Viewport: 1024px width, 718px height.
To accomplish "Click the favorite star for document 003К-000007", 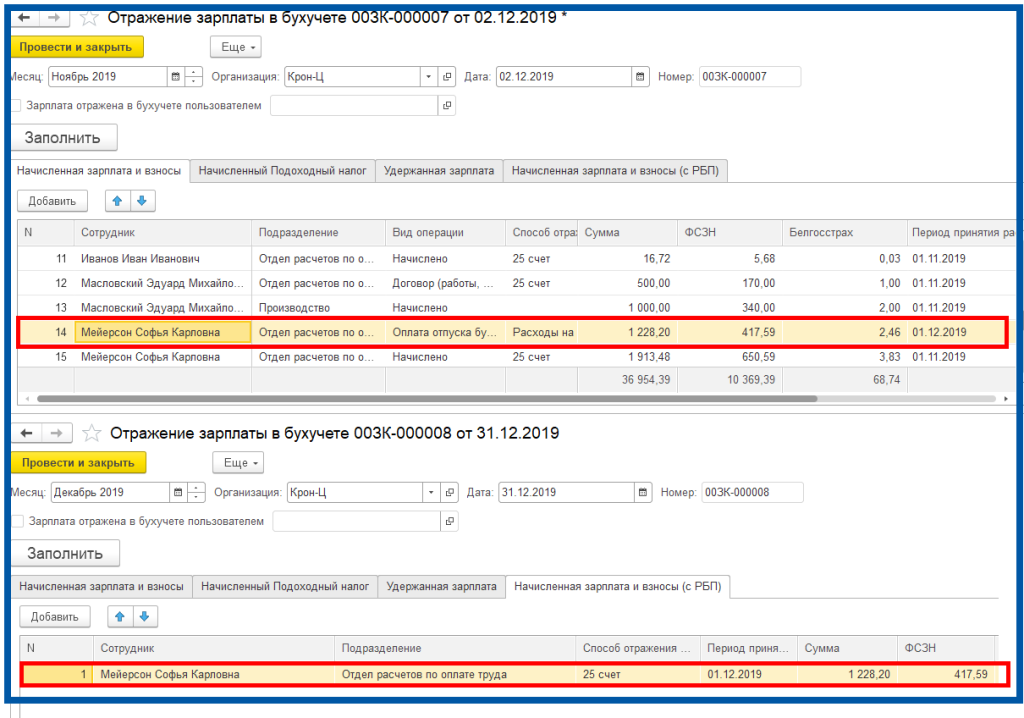I will point(89,18).
